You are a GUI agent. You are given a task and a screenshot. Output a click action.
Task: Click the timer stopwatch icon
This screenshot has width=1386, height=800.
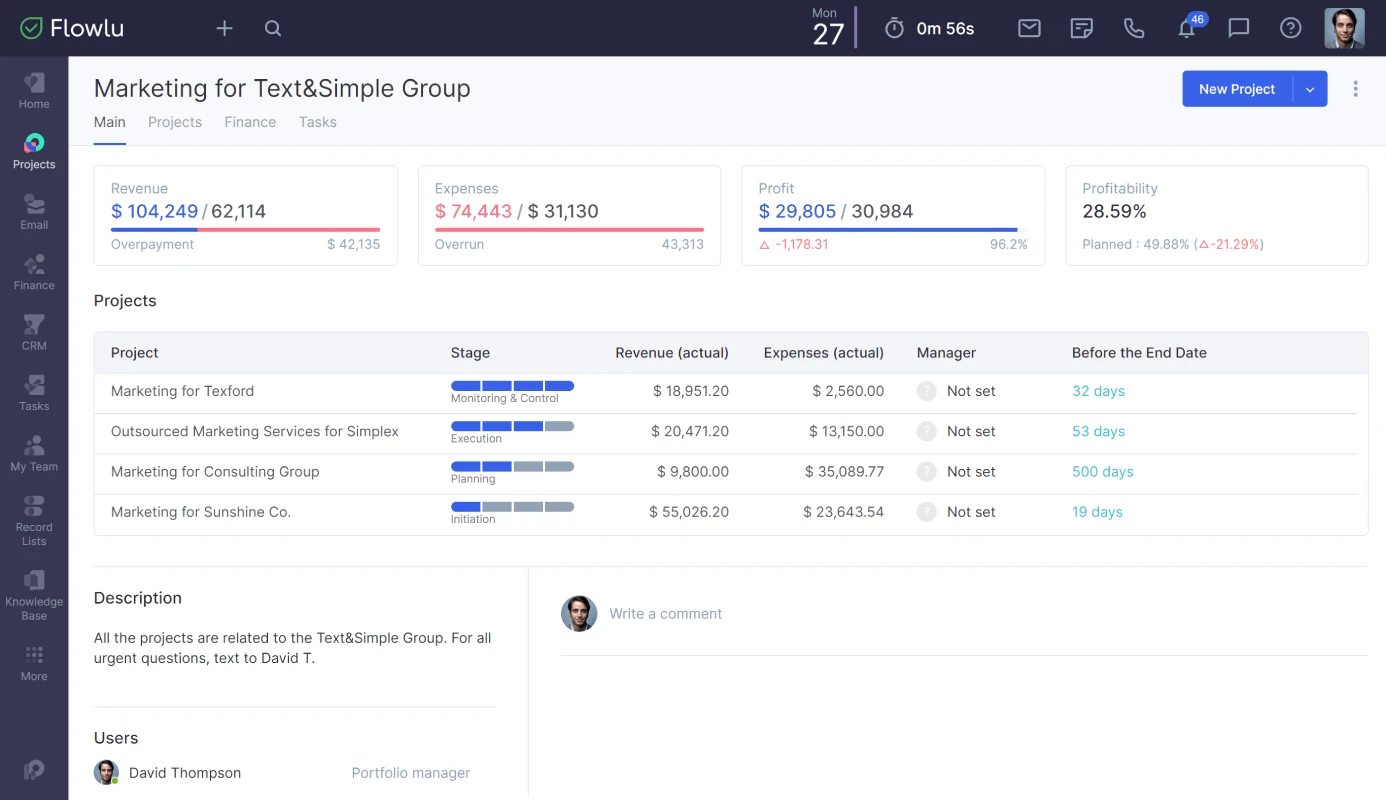click(894, 29)
